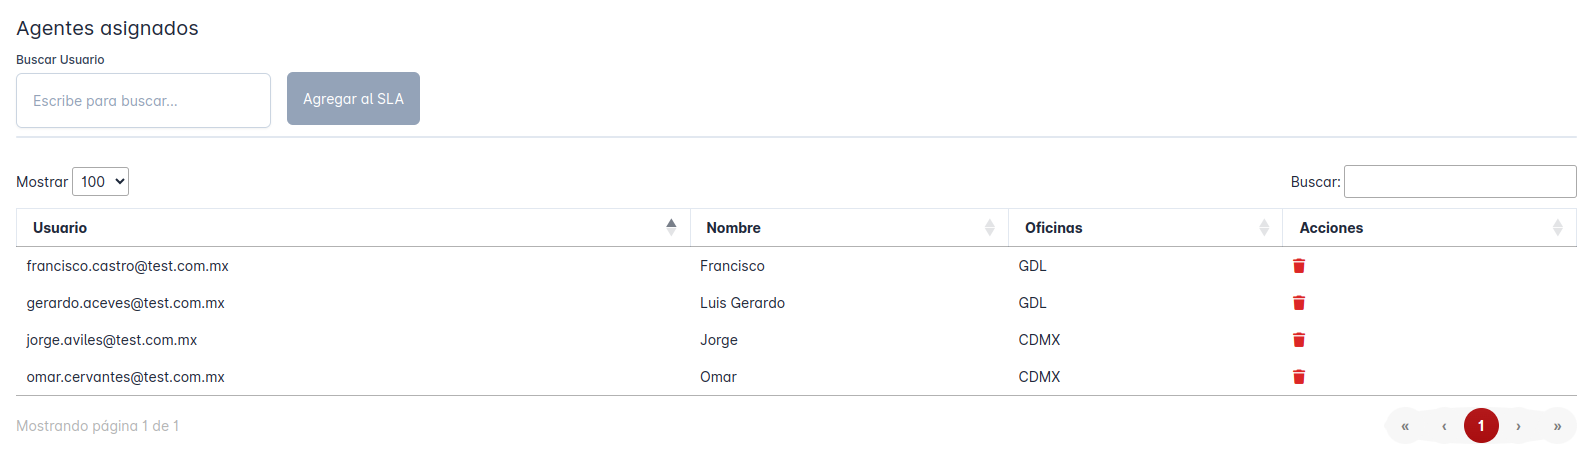
Task: Go to next page with › button
Action: point(1518,426)
